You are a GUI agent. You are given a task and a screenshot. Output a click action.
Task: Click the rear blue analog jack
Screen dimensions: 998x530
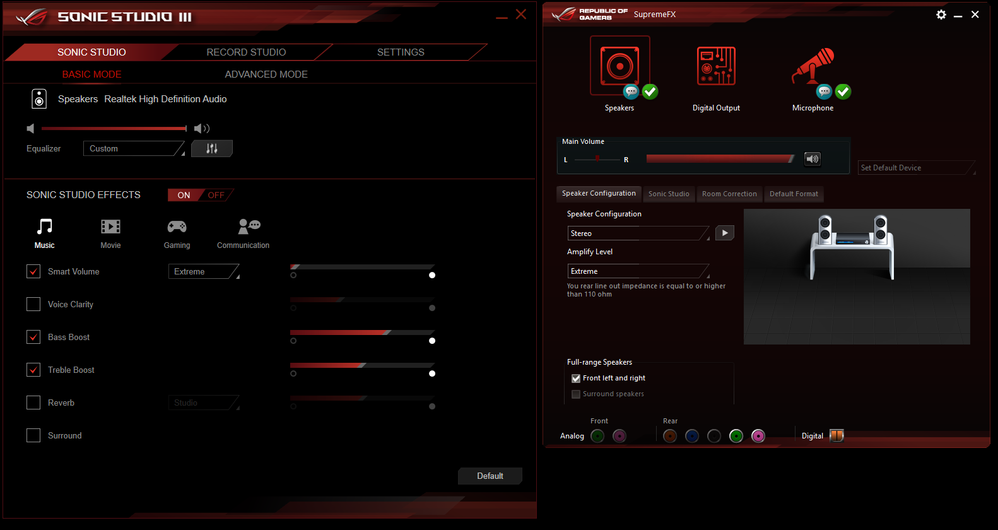692,436
